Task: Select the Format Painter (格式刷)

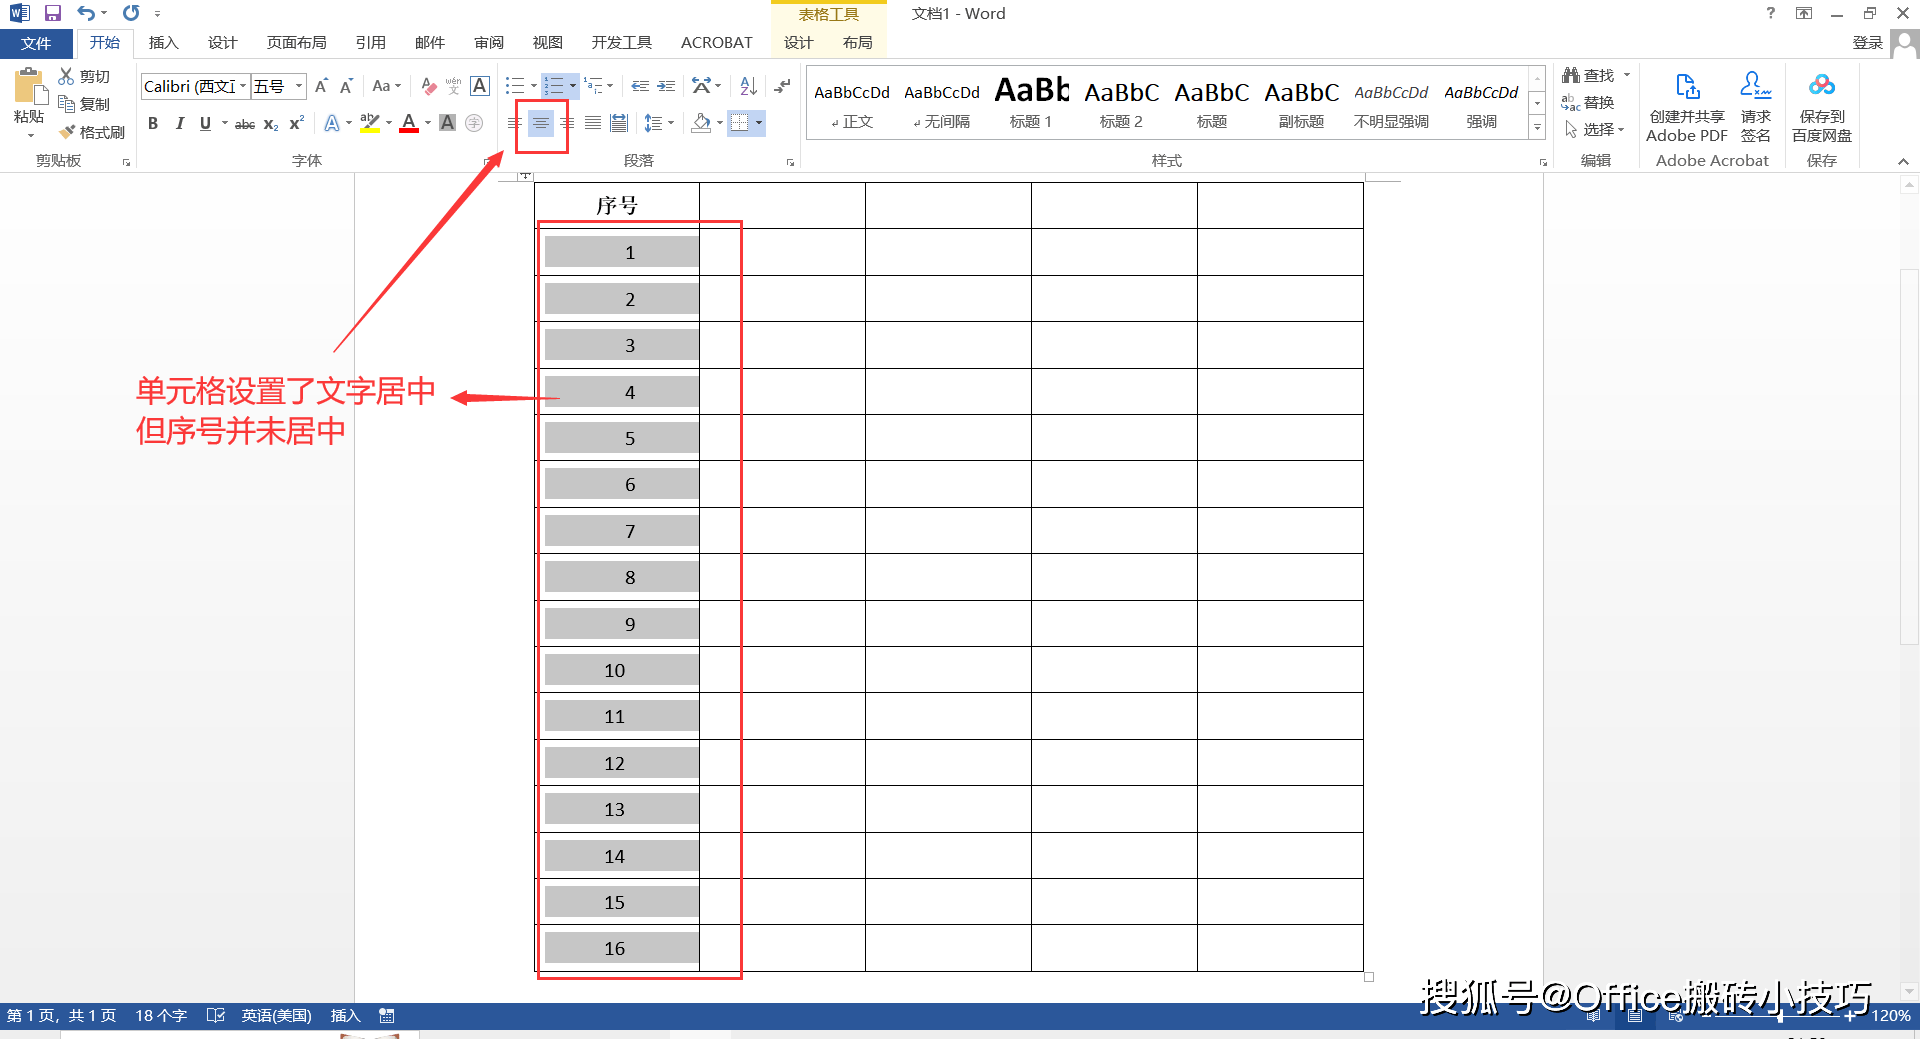Action: (x=91, y=132)
